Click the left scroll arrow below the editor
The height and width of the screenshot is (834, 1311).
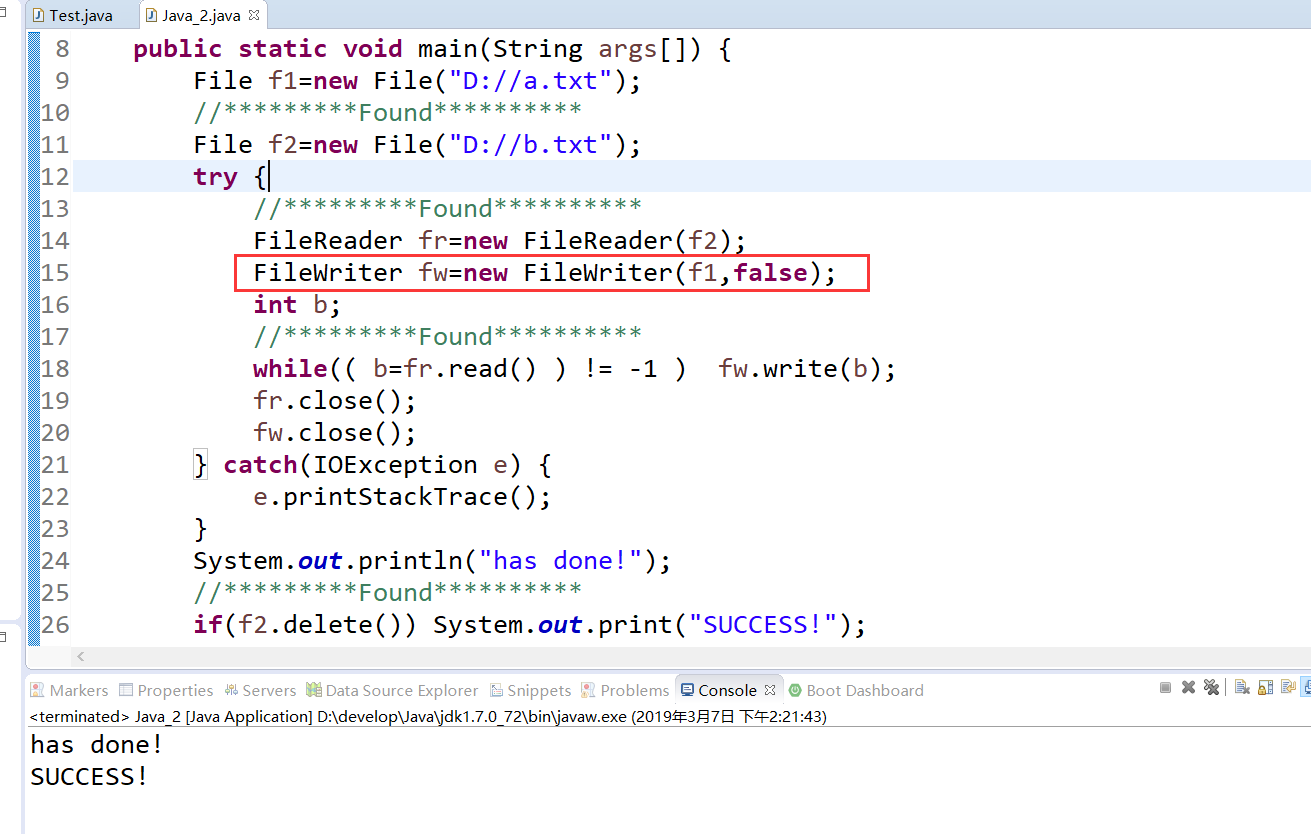pos(80,656)
